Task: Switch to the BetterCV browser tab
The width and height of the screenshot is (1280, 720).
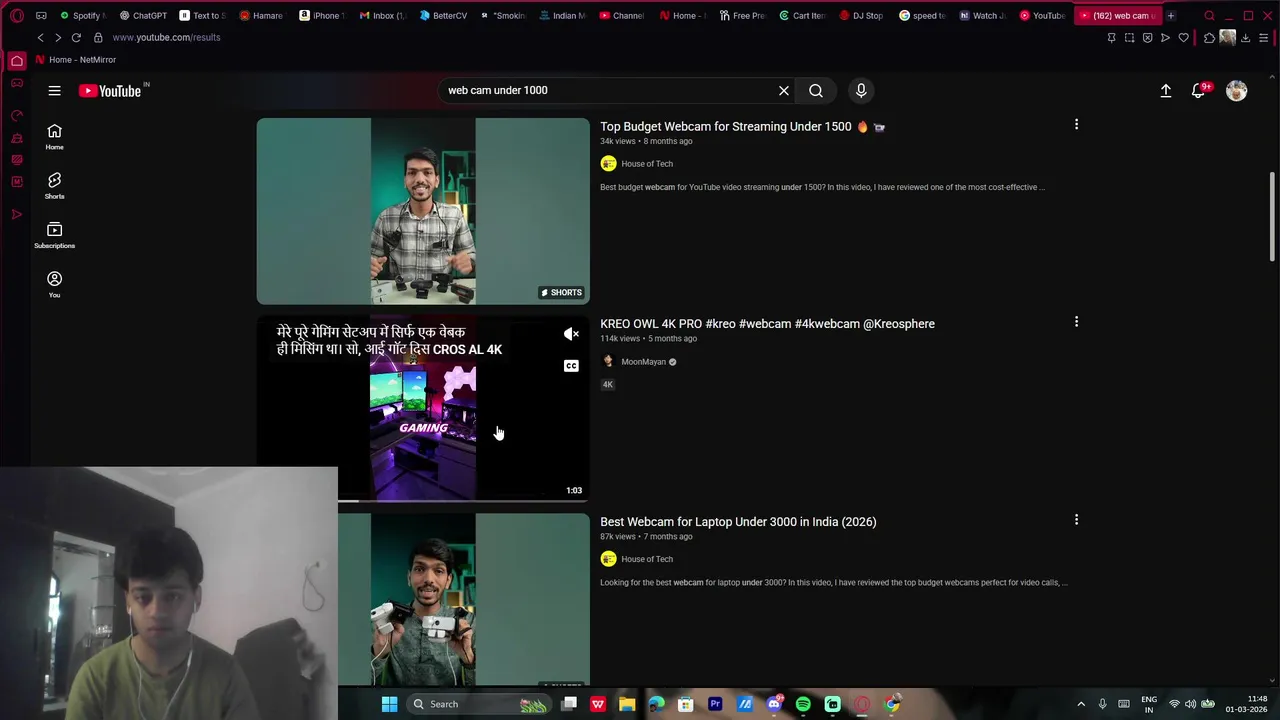Action: click(x=443, y=16)
